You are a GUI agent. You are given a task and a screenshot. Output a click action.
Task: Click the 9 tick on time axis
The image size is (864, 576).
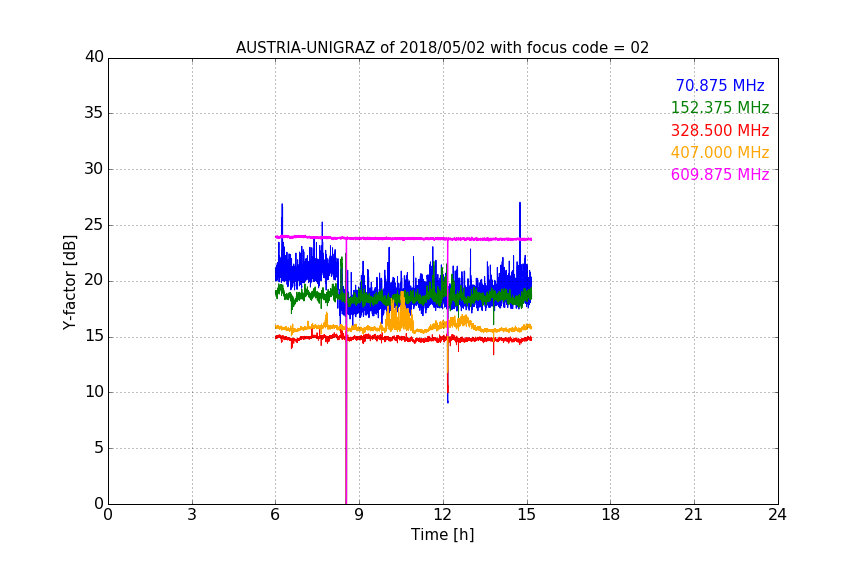coord(359,515)
